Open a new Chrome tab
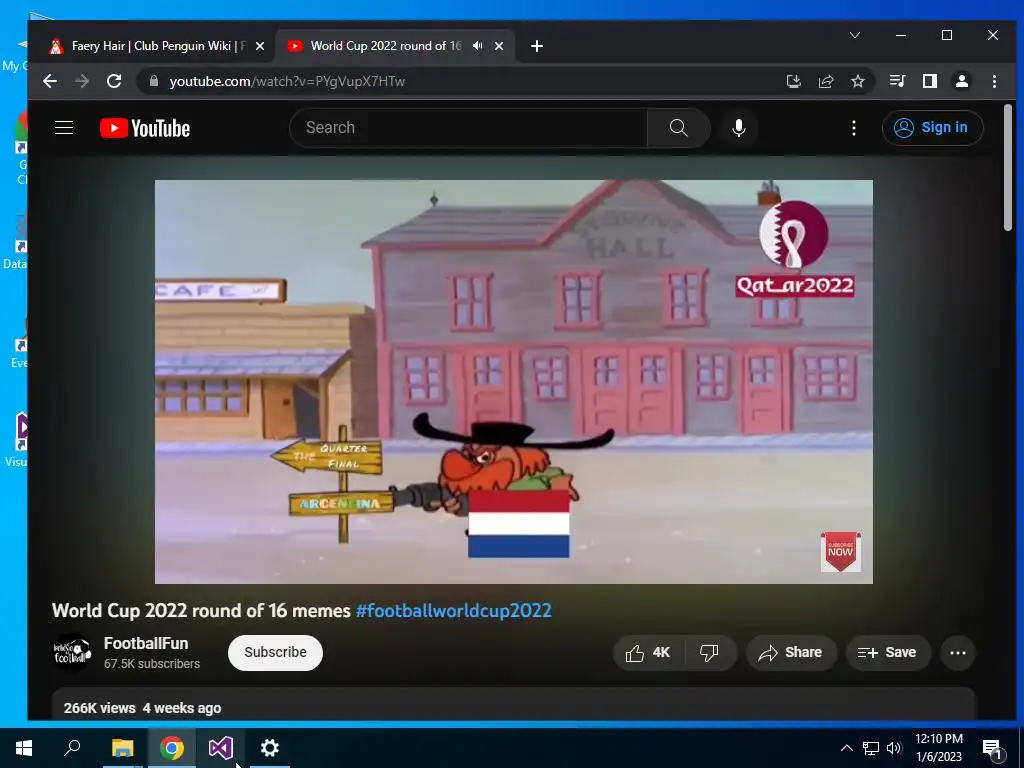Image resolution: width=1024 pixels, height=768 pixels. [537, 46]
